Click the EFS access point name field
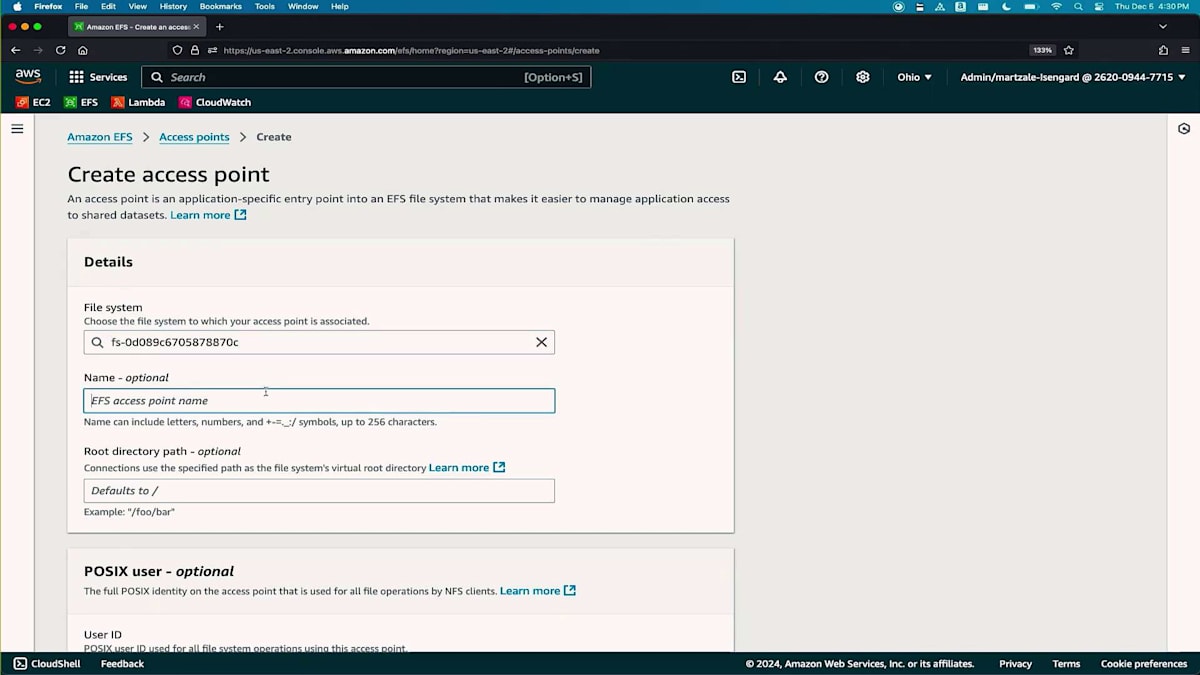 click(x=319, y=401)
